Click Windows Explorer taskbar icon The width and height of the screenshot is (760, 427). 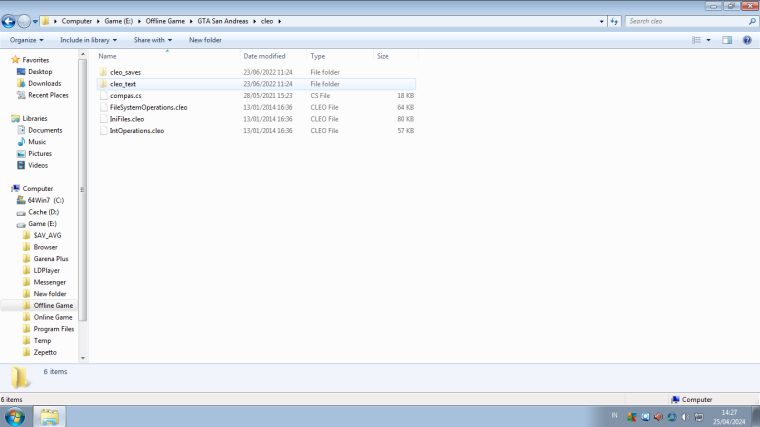(49, 416)
